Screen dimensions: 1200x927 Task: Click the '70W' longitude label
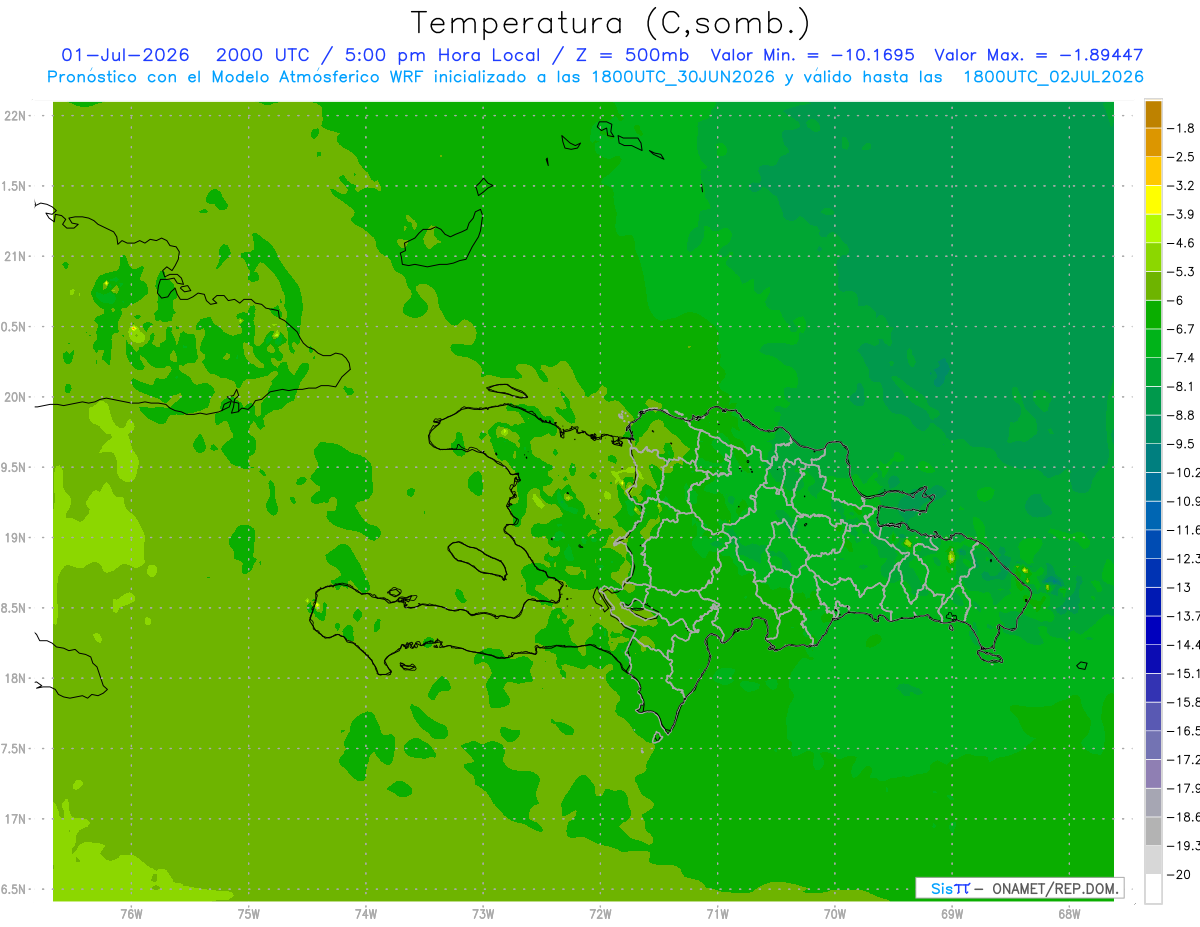[835, 914]
